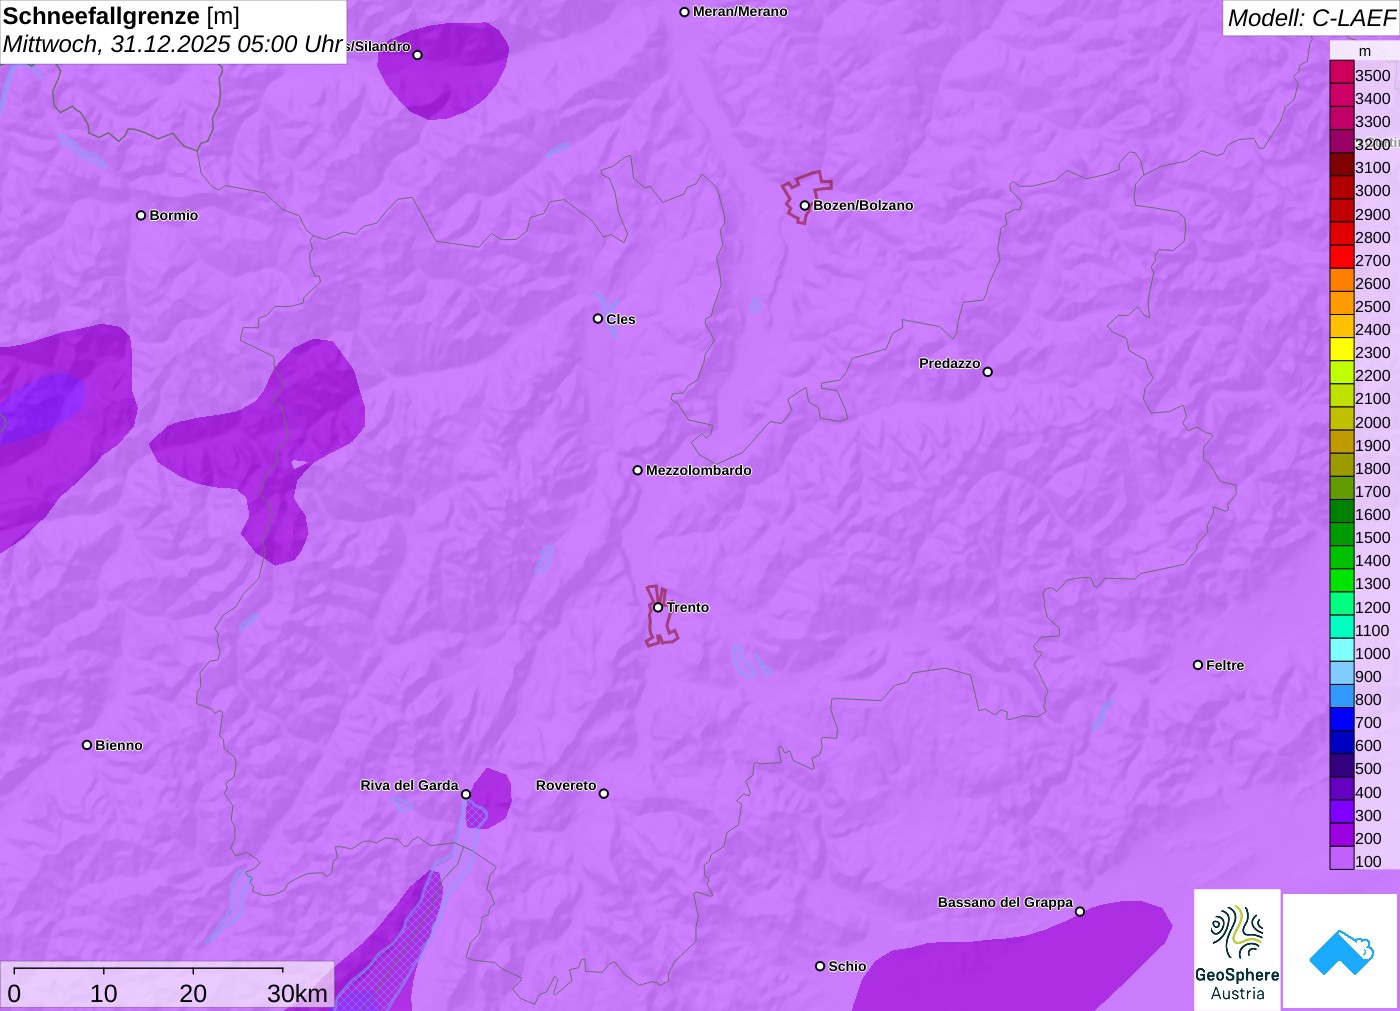Screen dimensions: 1400x1011
Task: Click the Feltre marker dot
Action: pos(1198,665)
